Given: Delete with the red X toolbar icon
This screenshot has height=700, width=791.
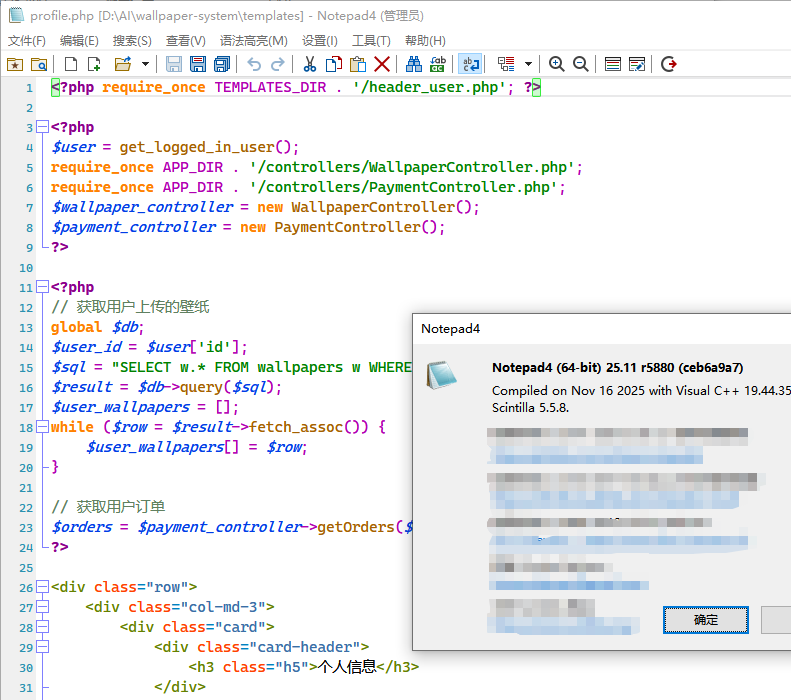Looking at the screenshot, I should pos(382,64).
